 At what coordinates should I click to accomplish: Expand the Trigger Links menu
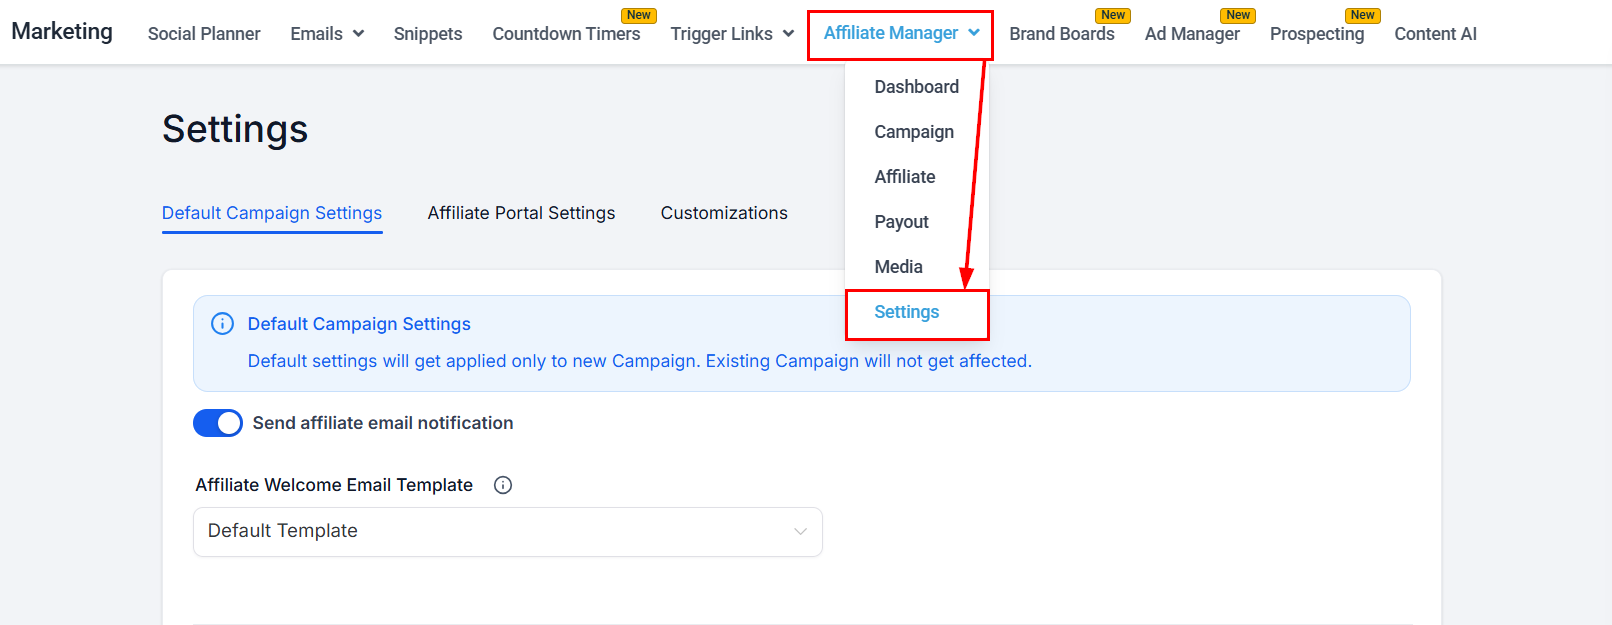click(732, 34)
